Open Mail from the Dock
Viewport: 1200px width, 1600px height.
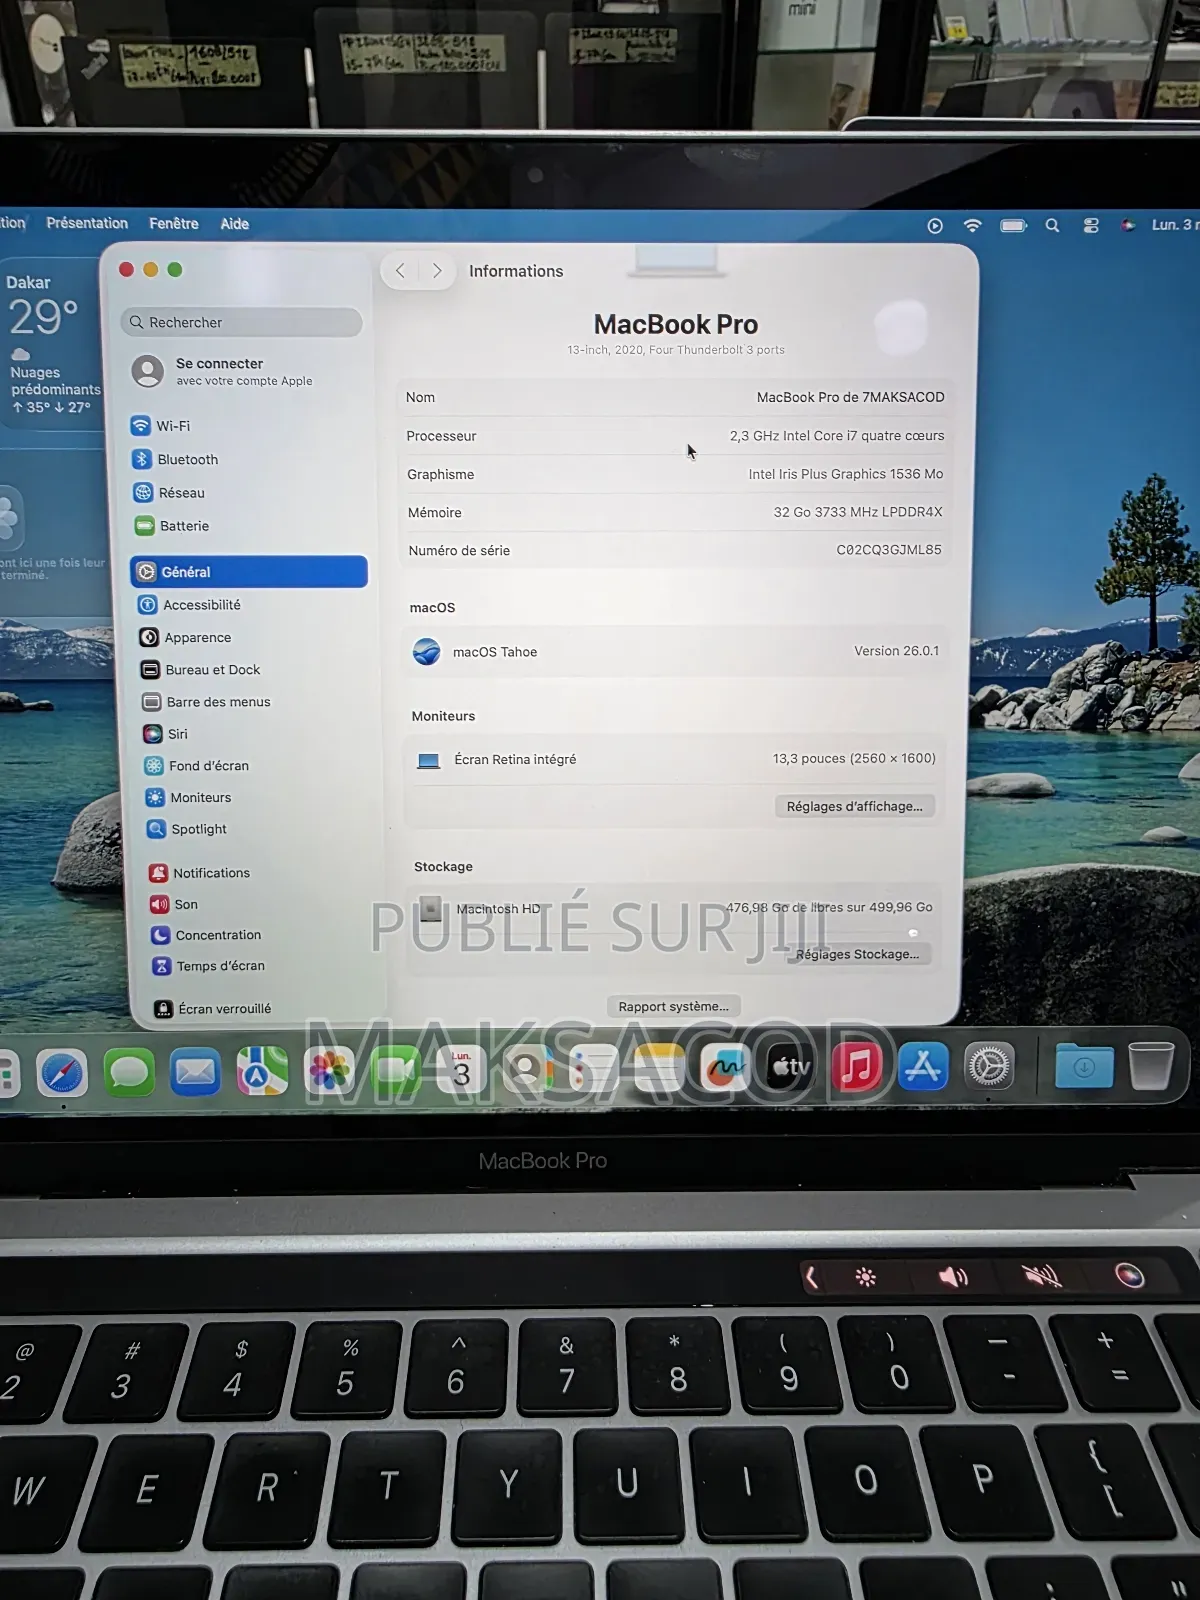coord(195,1072)
